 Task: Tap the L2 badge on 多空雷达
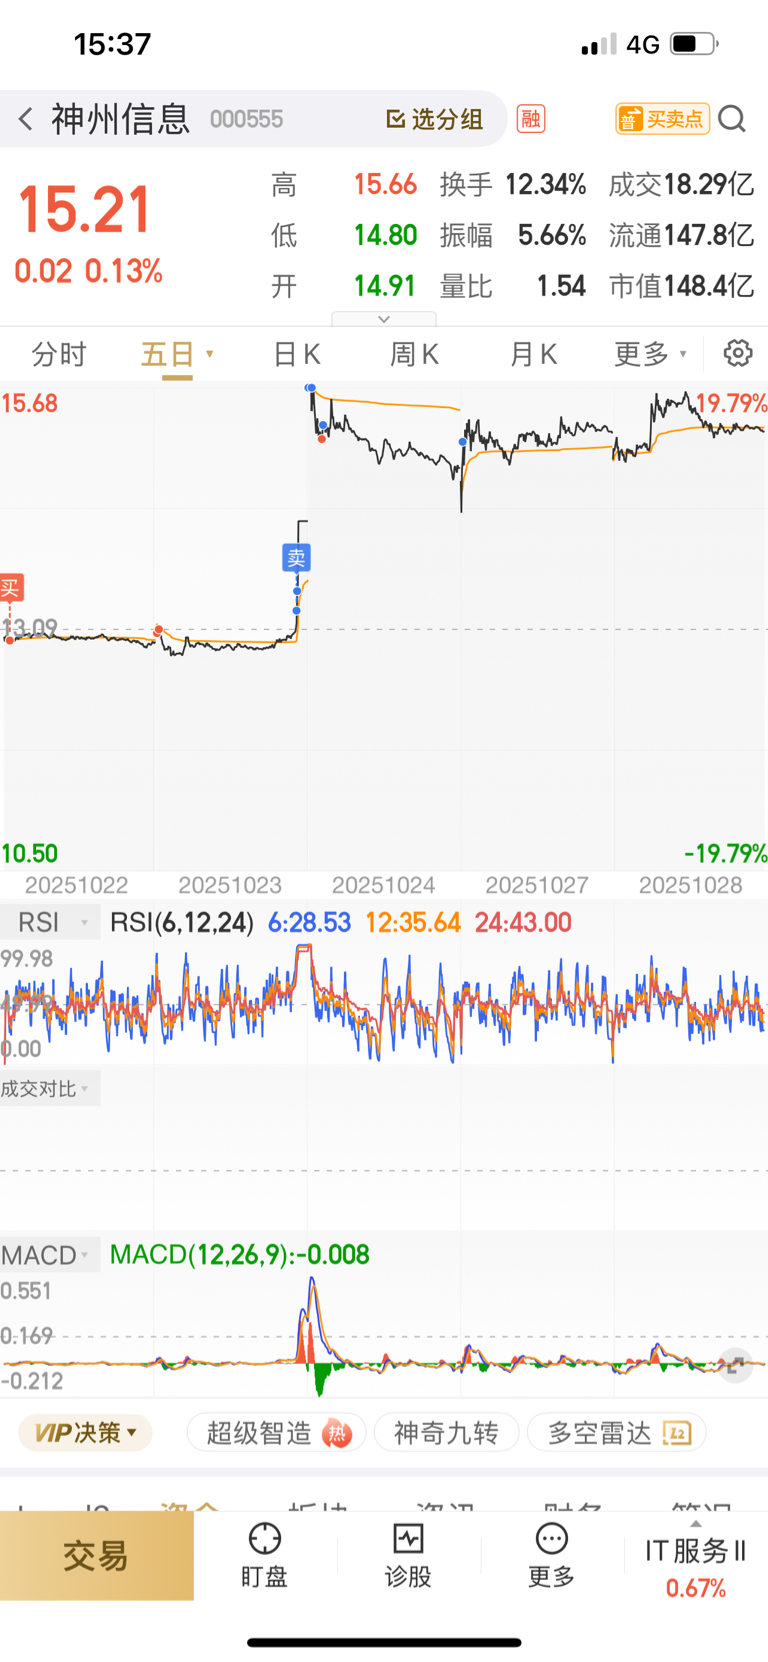pos(677,1433)
